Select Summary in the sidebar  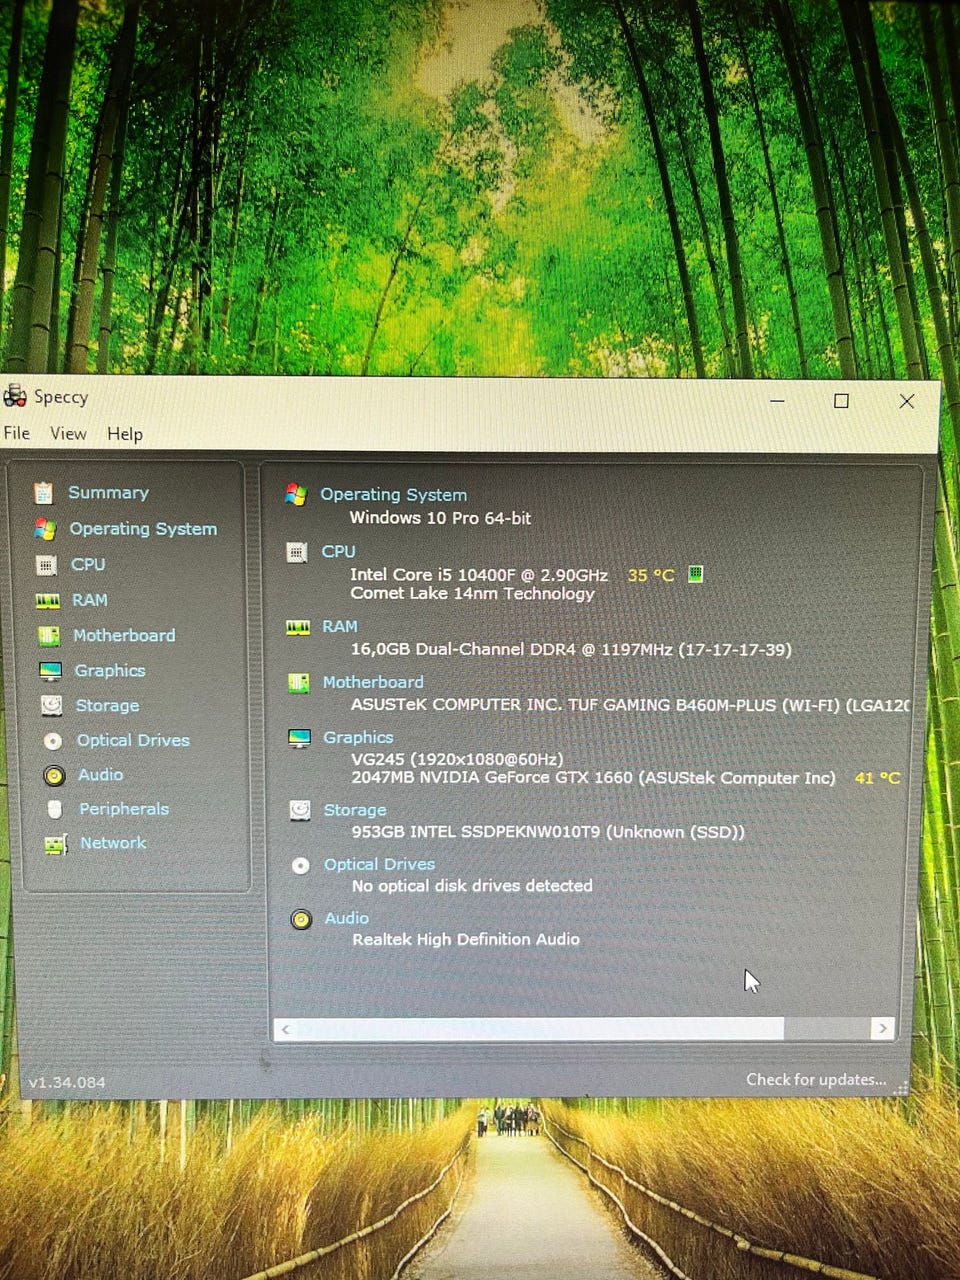108,492
